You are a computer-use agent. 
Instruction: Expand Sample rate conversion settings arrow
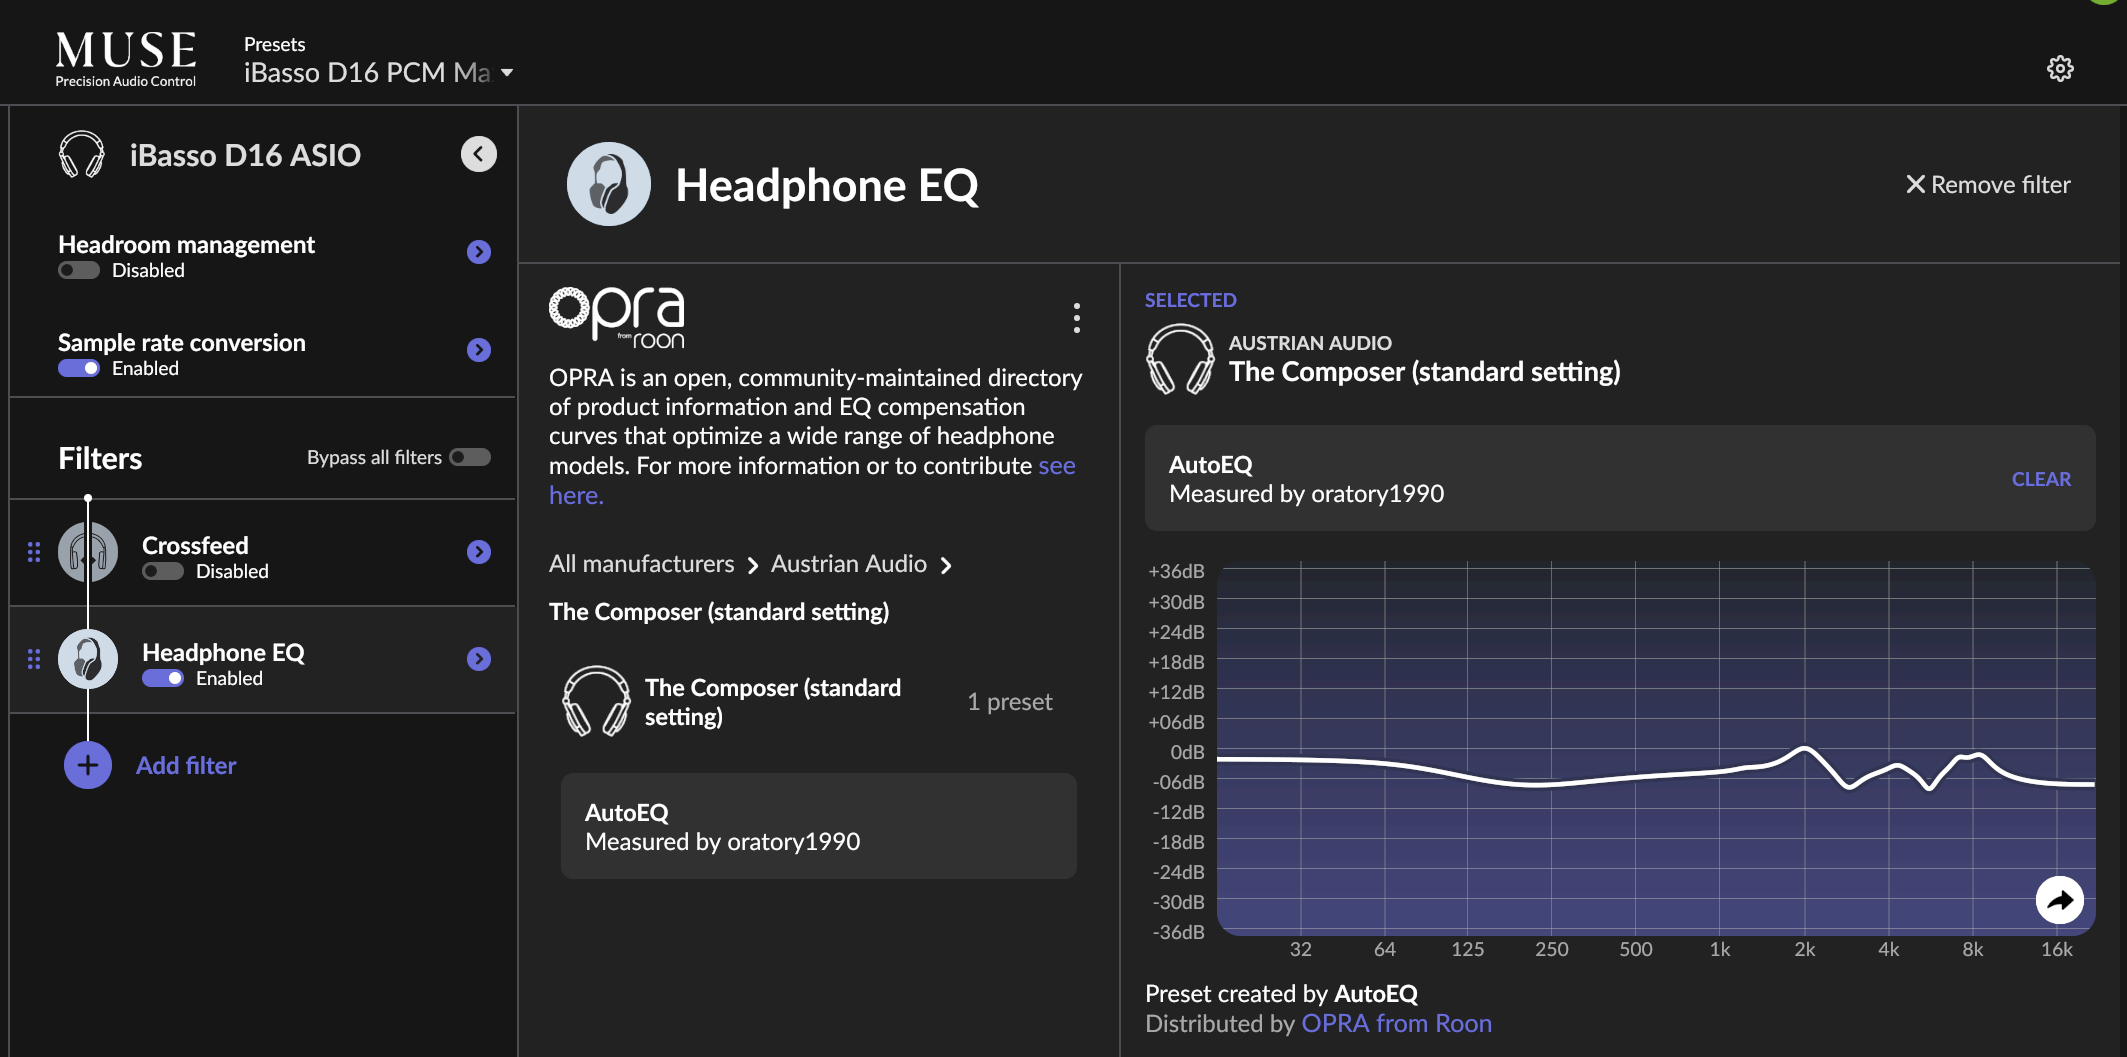coord(479,350)
